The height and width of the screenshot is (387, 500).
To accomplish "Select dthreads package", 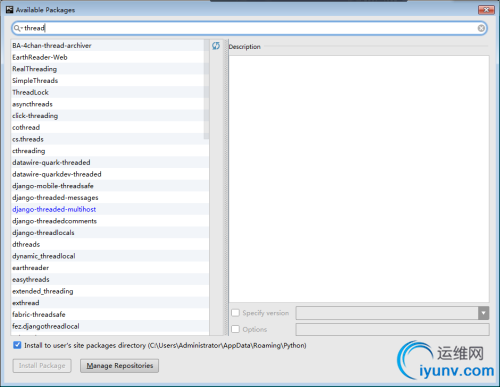I will click(x=110, y=244).
